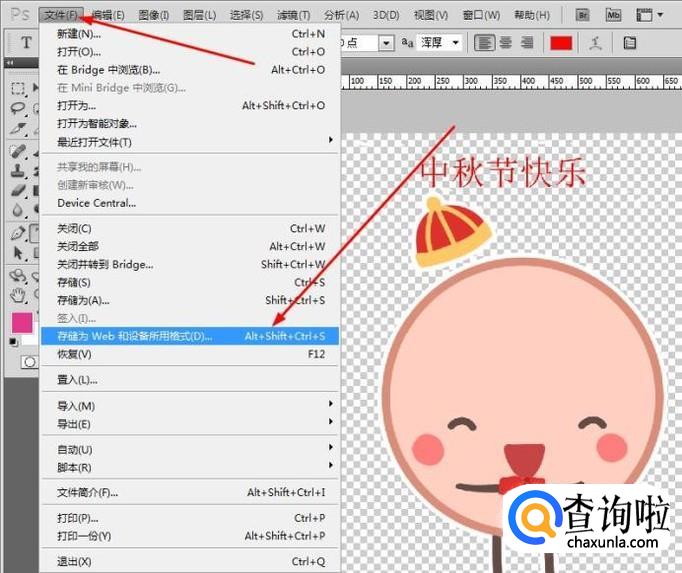
Task: Open the pink foreground color swatch
Action: 22,322
